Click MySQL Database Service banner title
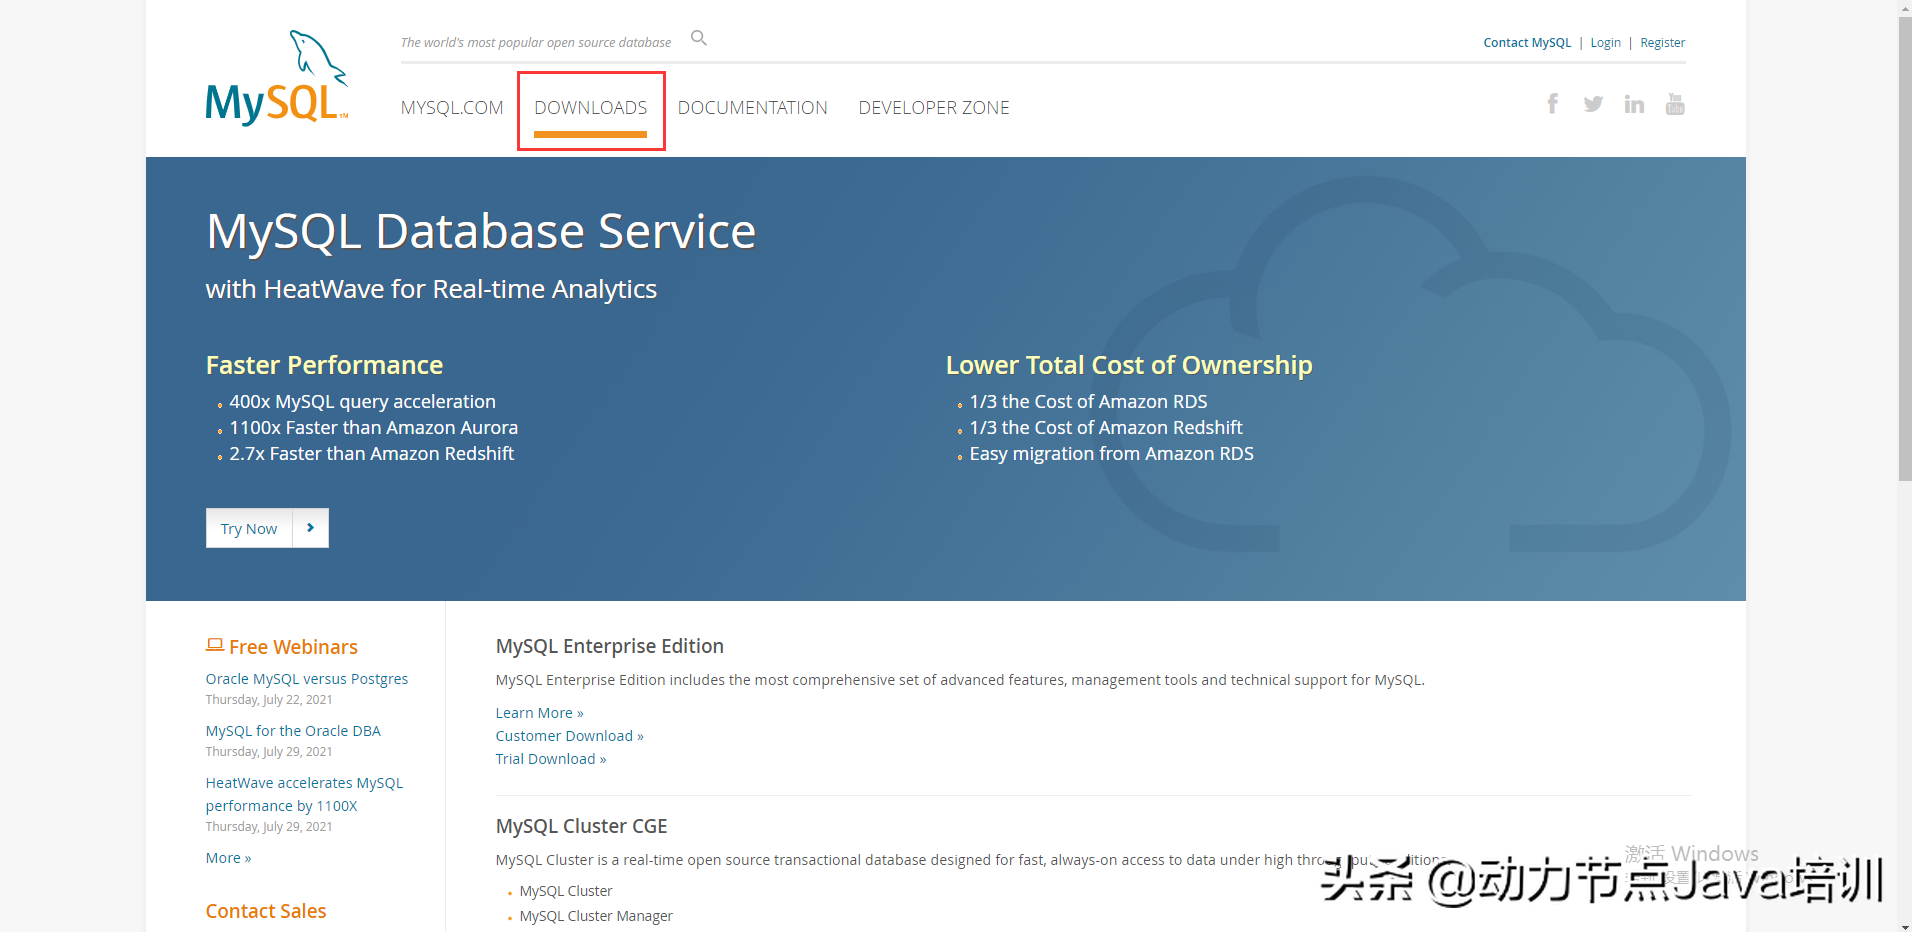1912x932 pixels. [481, 231]
